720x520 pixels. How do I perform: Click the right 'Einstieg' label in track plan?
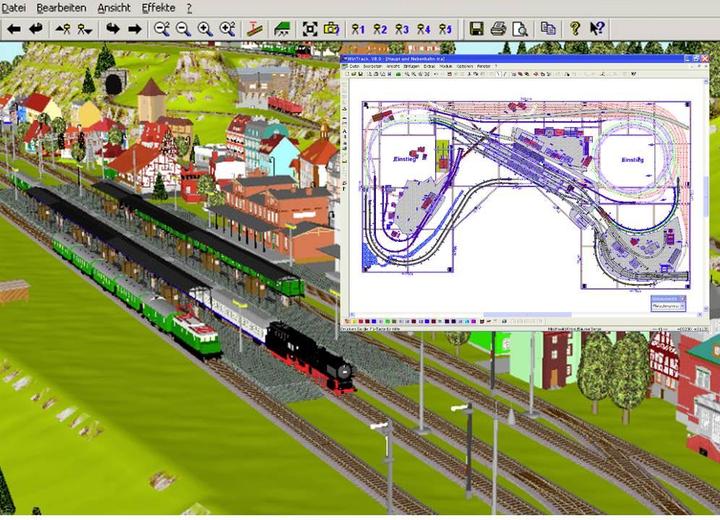633,160
